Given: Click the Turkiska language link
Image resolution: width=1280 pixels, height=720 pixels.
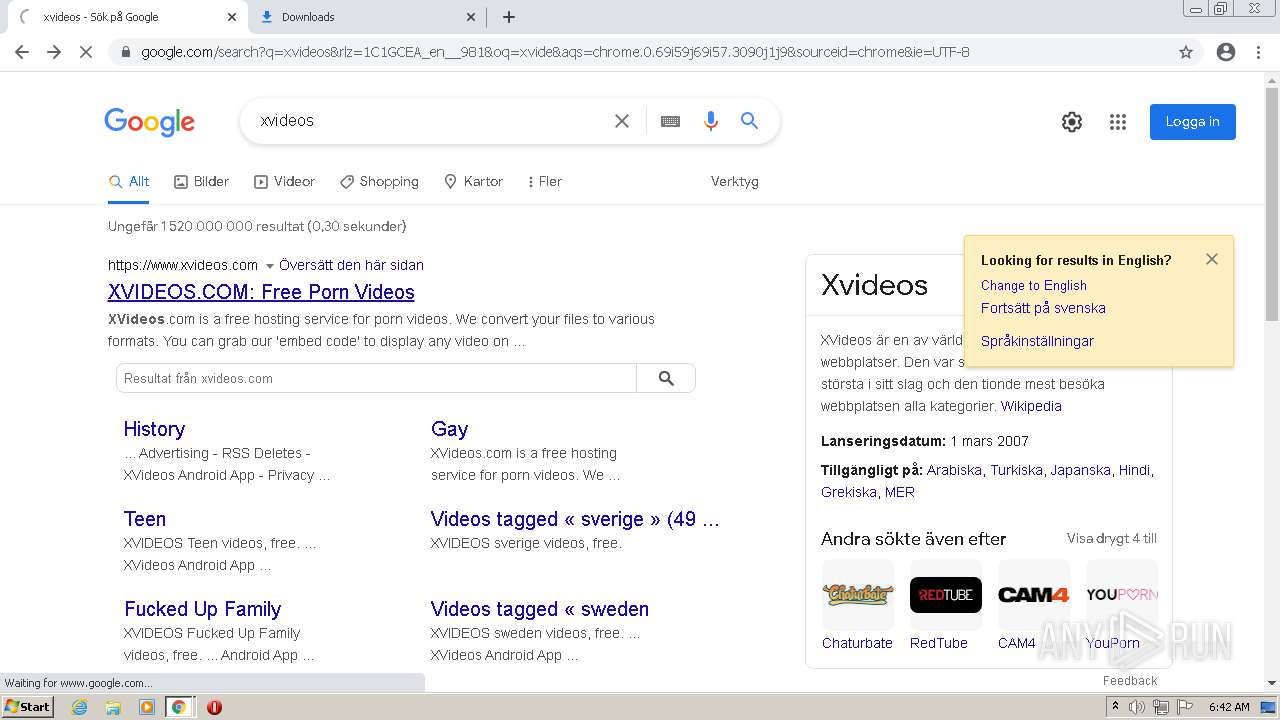Looking at the screenshot, I should pyautogui.click(x=1016, y=470).
